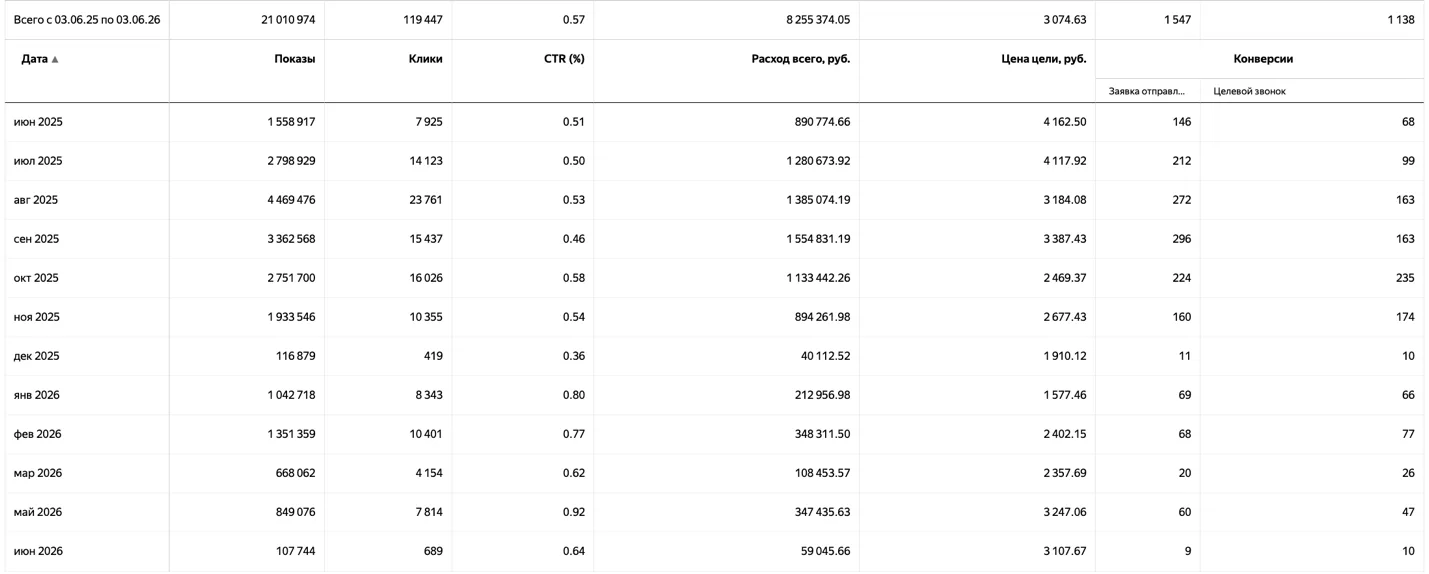
Task: Select the авг 2025 row date
Action: 36,200
